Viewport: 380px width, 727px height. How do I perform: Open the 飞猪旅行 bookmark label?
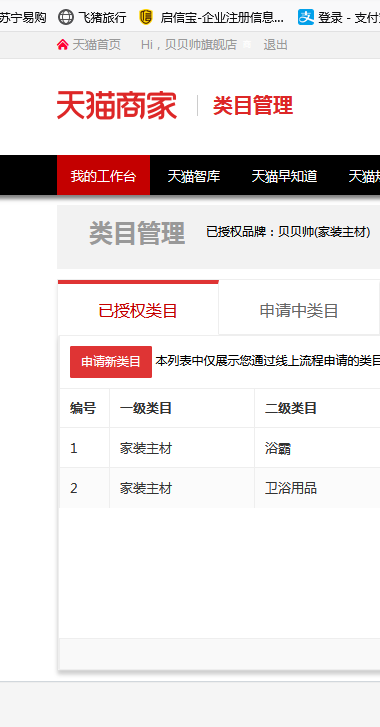click(x=102, y=18)
